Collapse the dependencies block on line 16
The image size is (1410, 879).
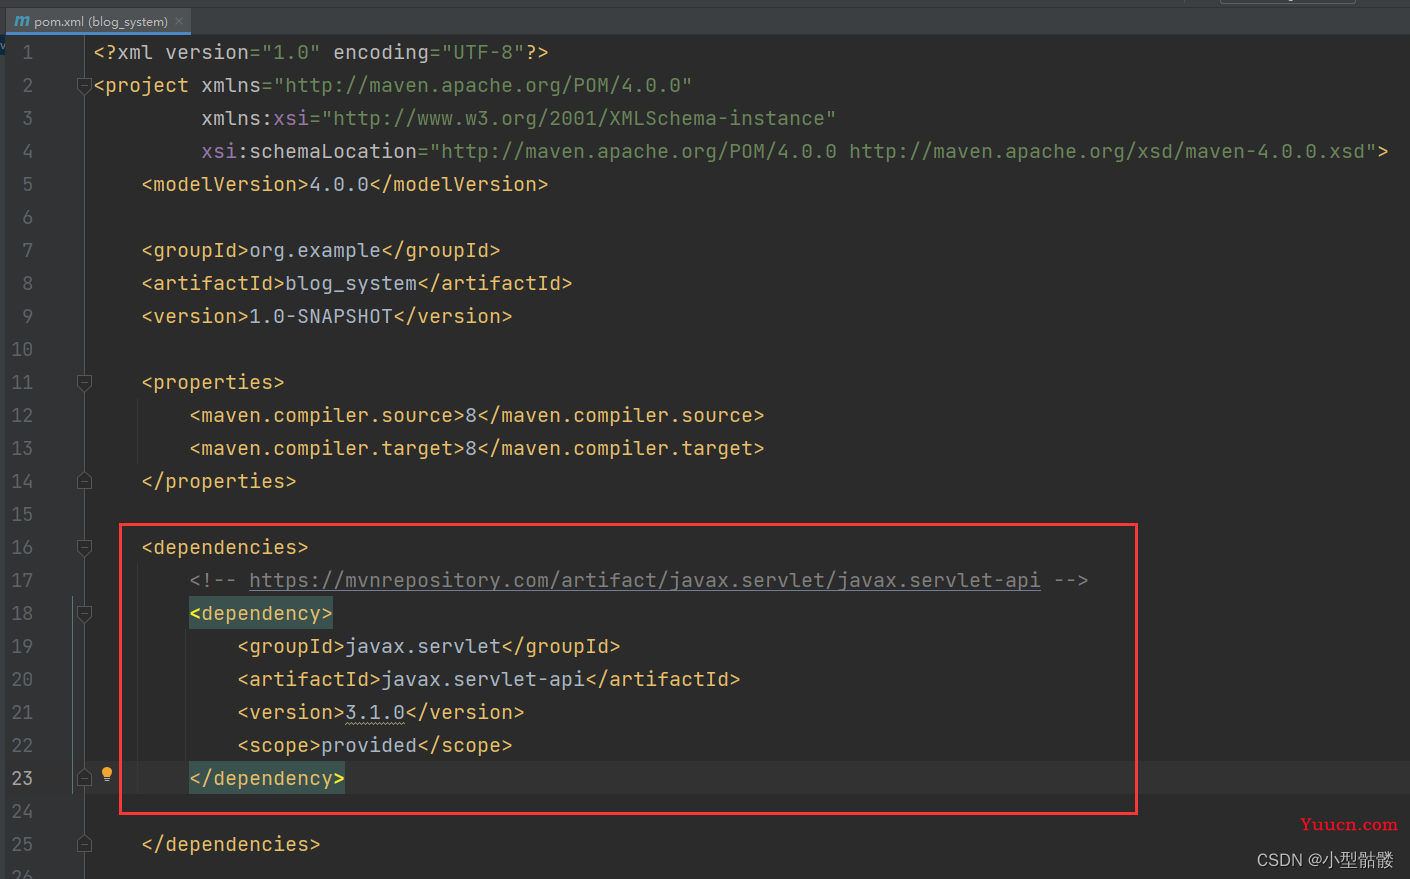coord(84,547)
